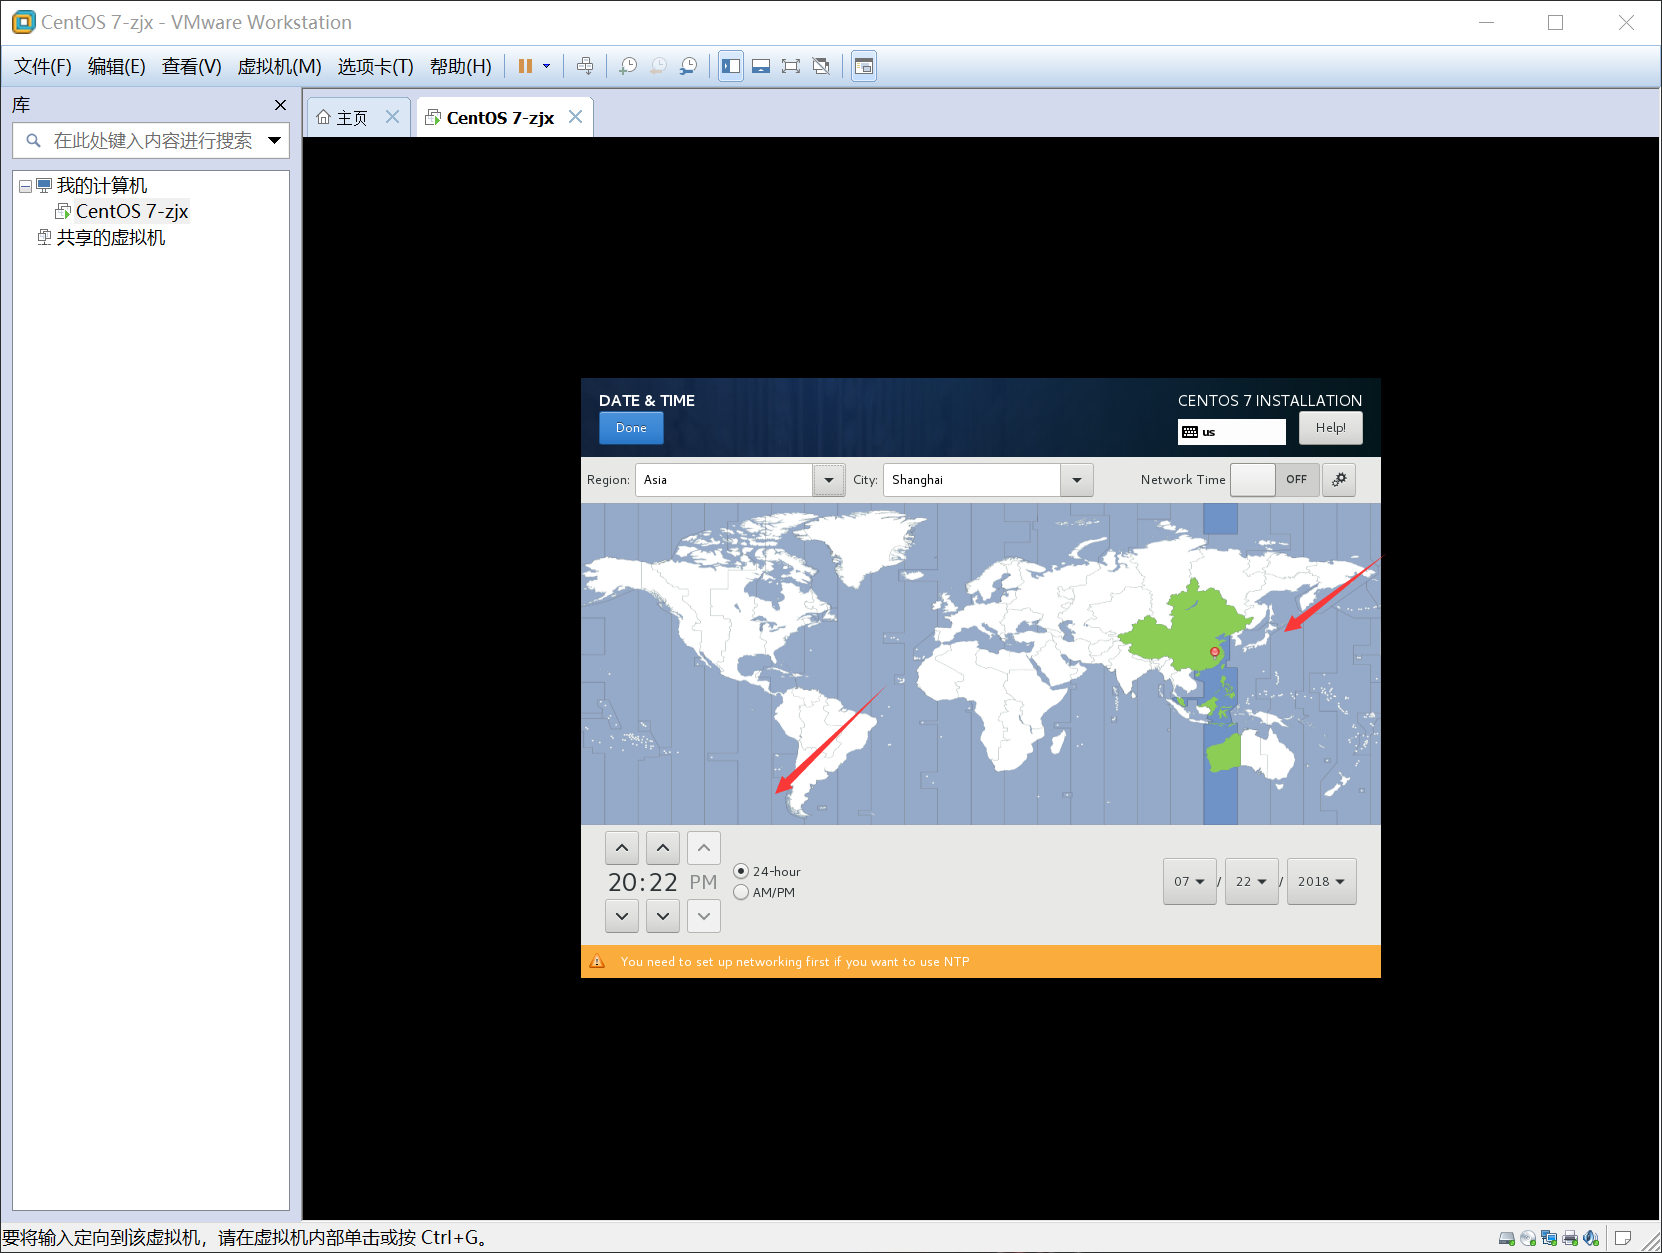The width and height of the screenshot is (1662, 1253).
Task: Toggle the Network Time switch
Action: [1275, 480]
